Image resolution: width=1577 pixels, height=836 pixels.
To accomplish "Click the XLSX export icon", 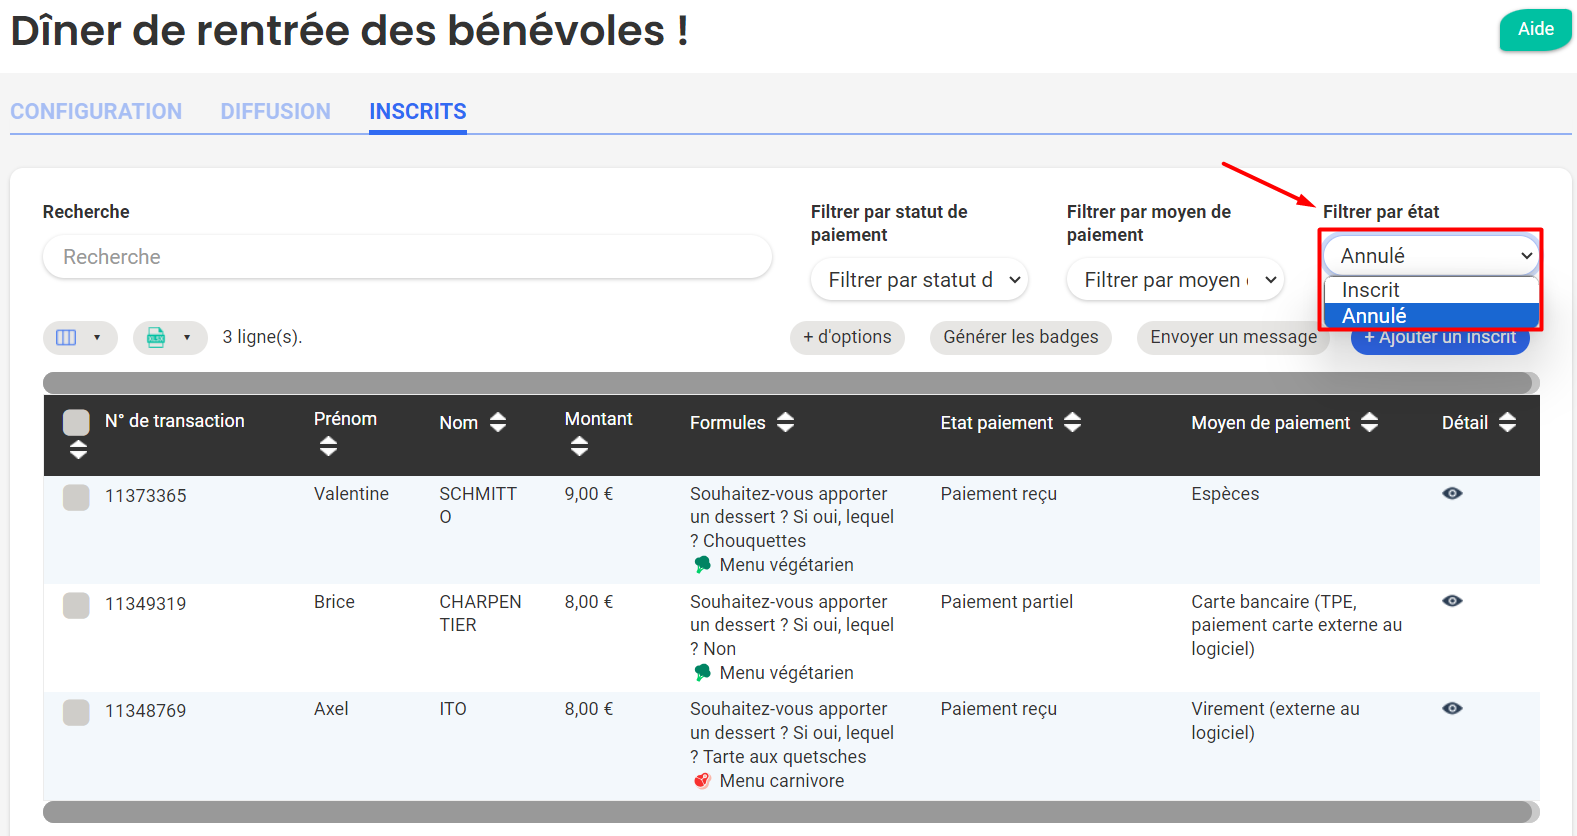I will [x=156, y=338].
